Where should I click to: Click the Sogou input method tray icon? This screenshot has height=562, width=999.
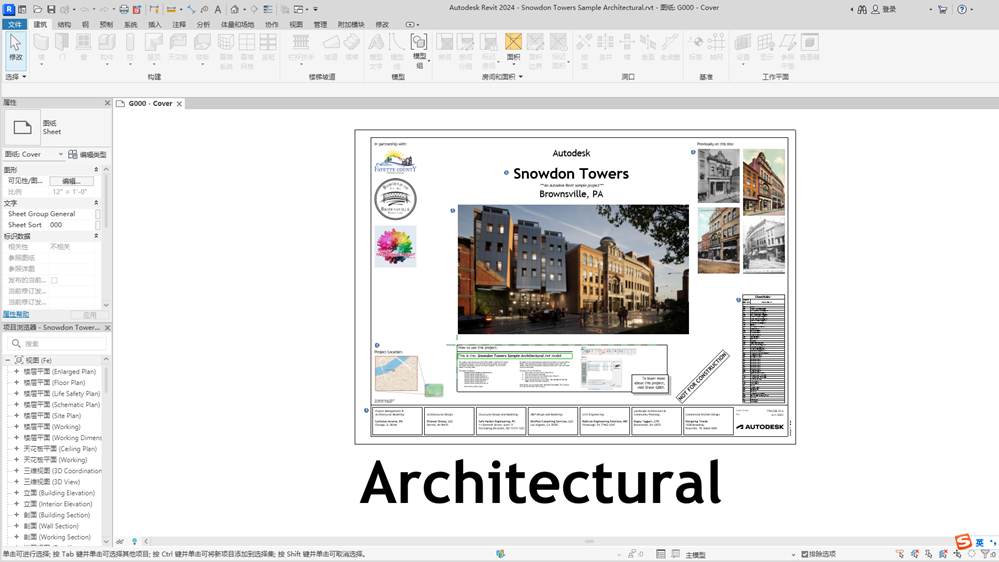pyautogui.click(x=963, y=541)
